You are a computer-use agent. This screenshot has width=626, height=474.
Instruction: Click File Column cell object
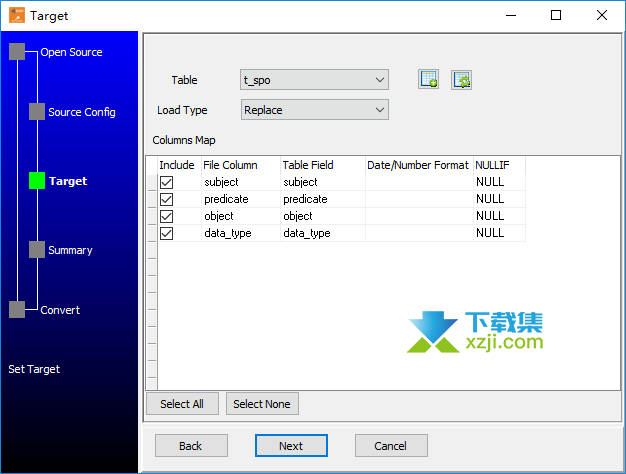pyautogui.click(x=241, y=216)
